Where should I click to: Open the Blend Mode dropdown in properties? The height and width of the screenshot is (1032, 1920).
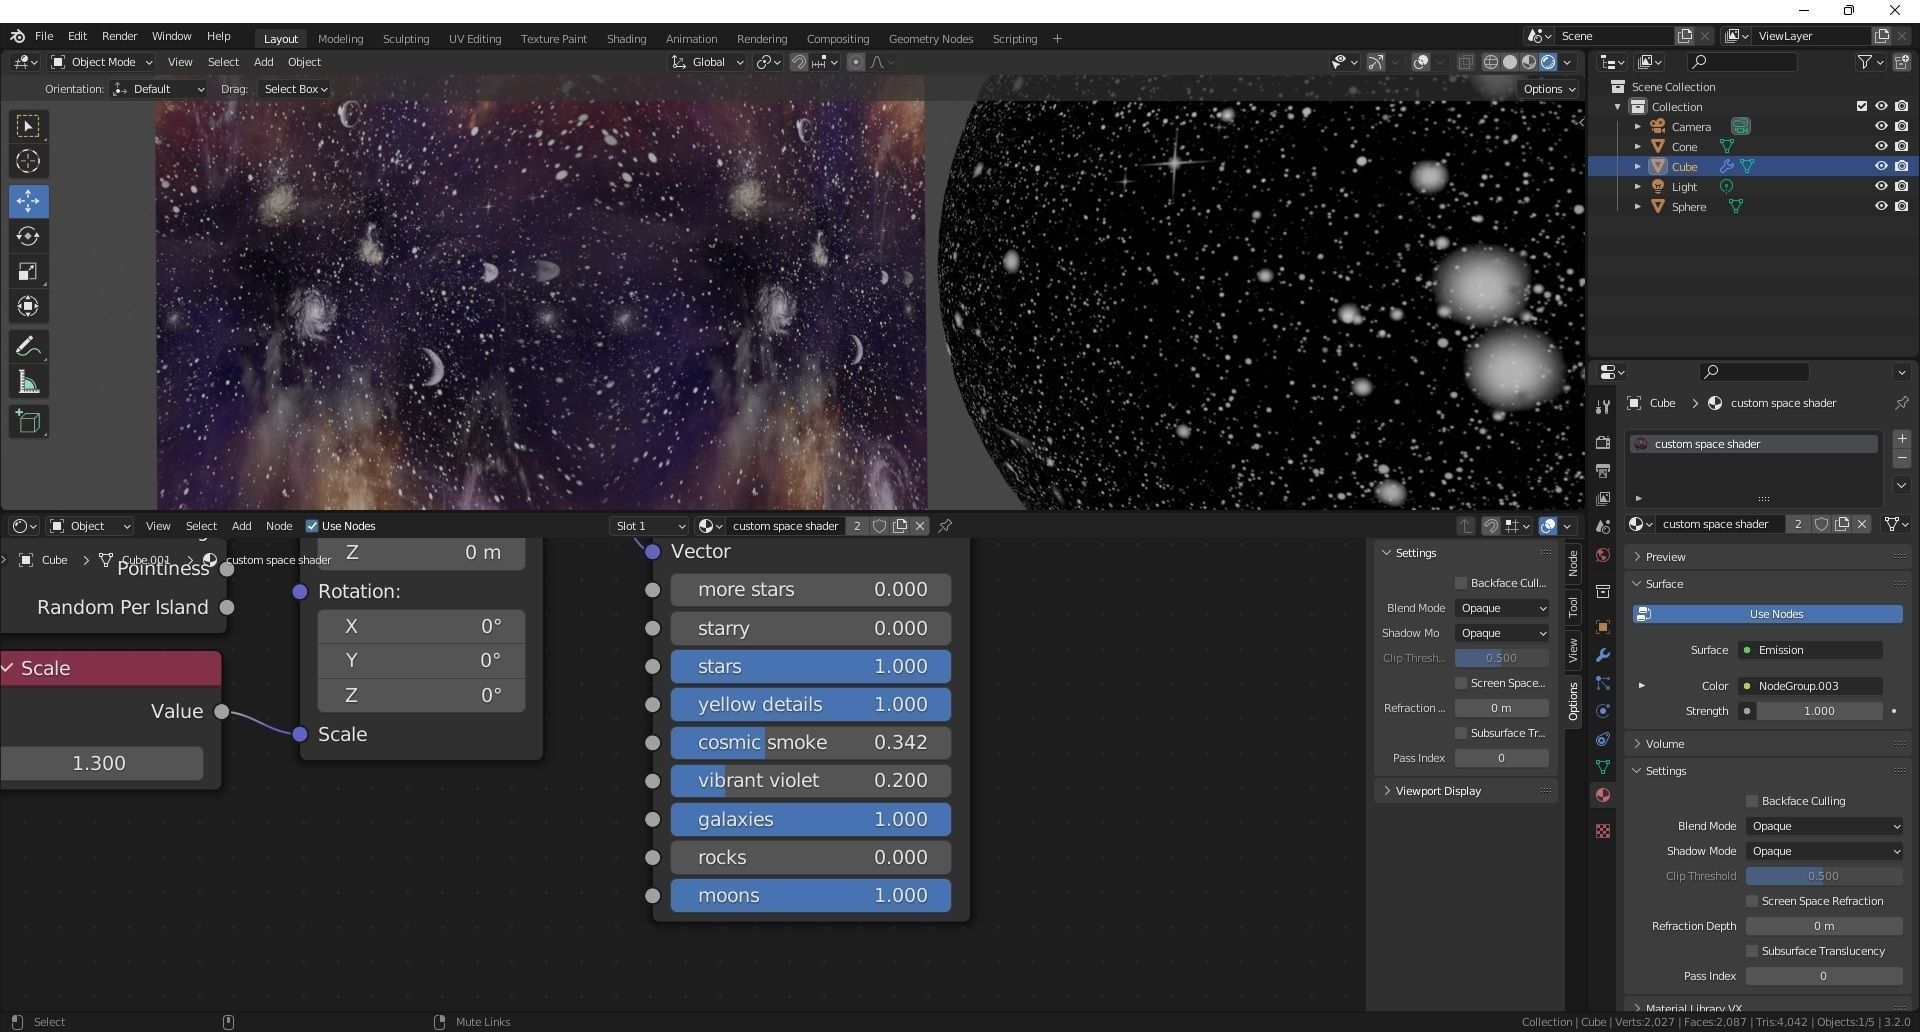coord(1824,826)
